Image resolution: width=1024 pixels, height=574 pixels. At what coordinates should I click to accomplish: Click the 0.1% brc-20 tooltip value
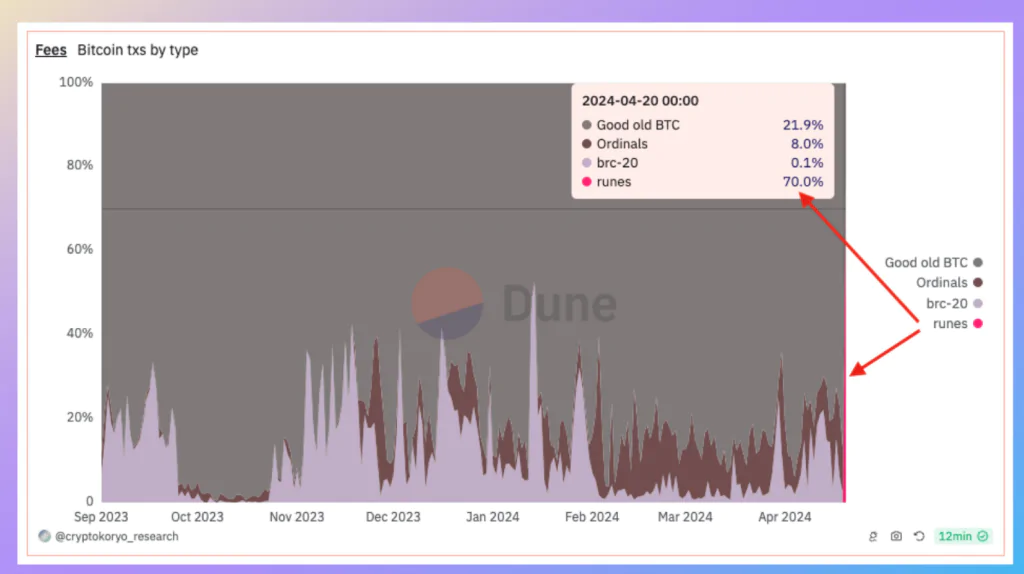click(x=807, y=163)
